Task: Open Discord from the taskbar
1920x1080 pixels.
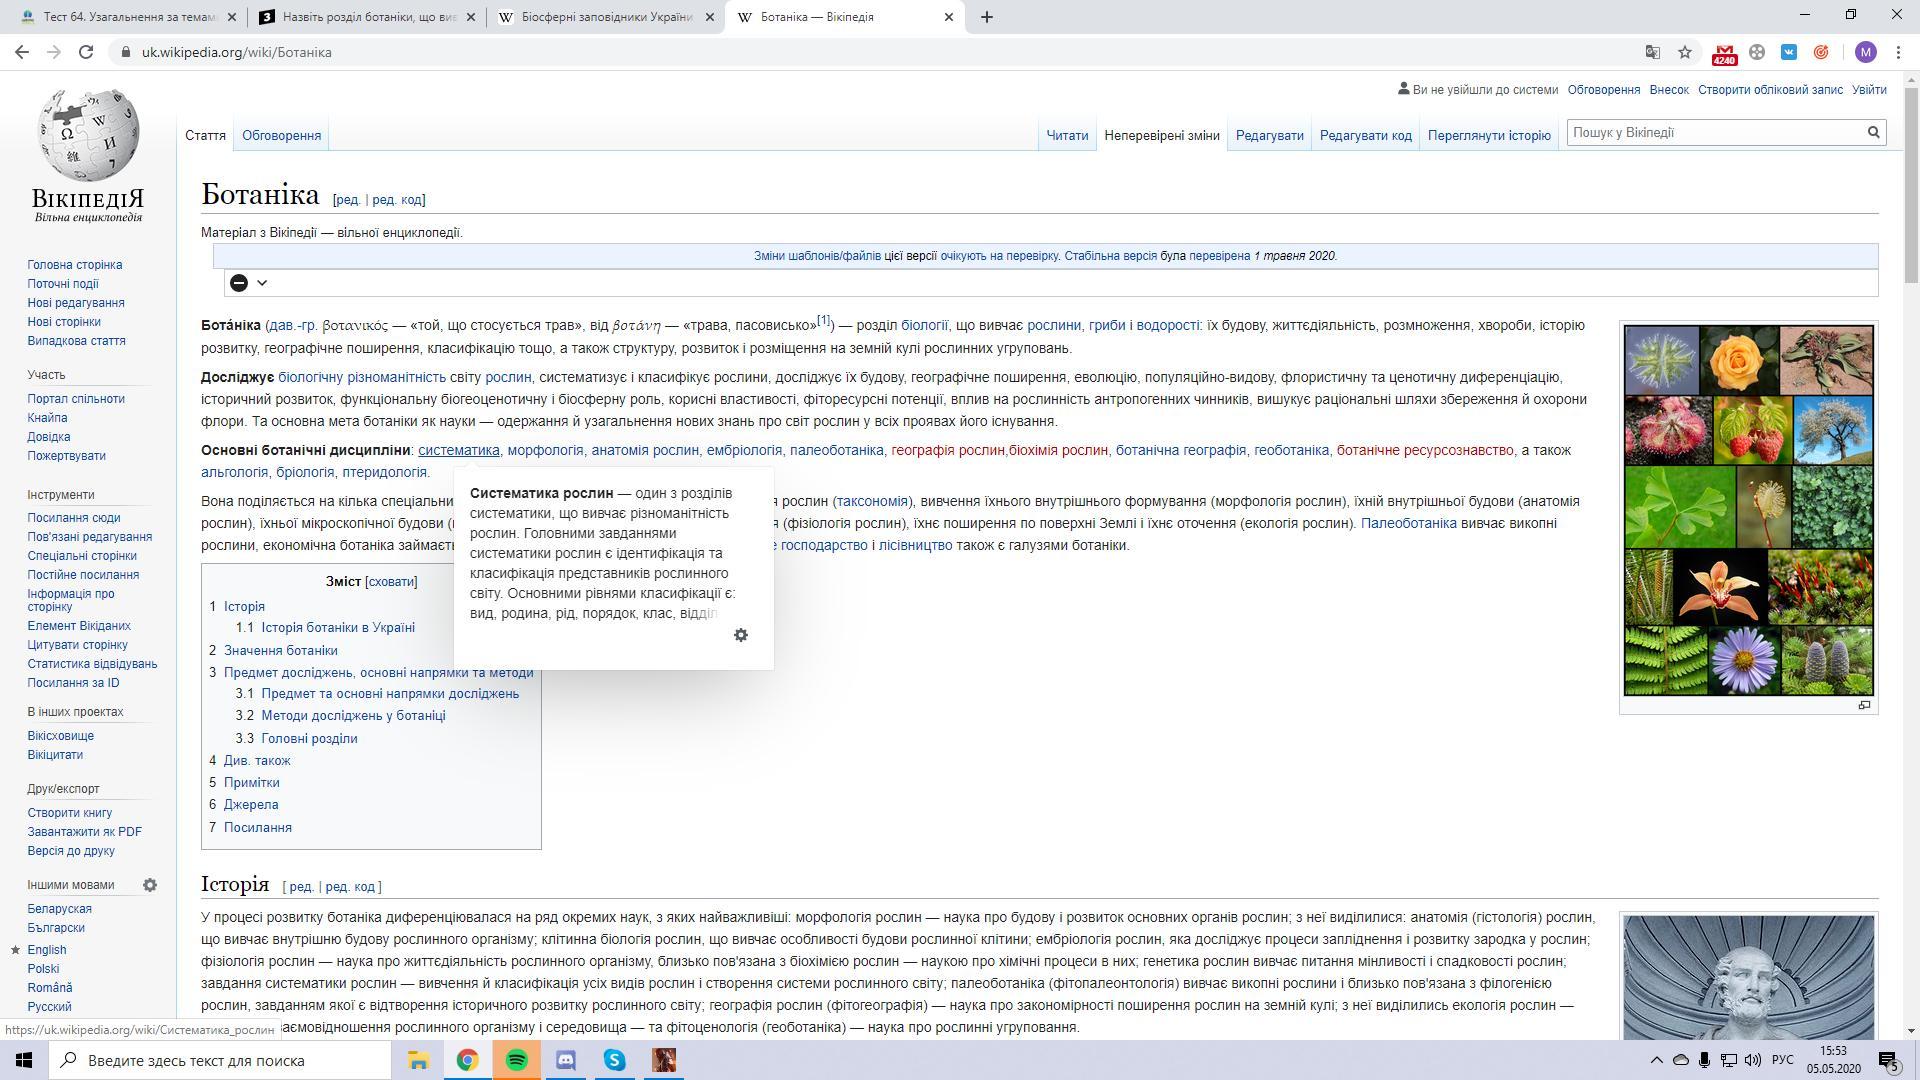Action: 566,1060
